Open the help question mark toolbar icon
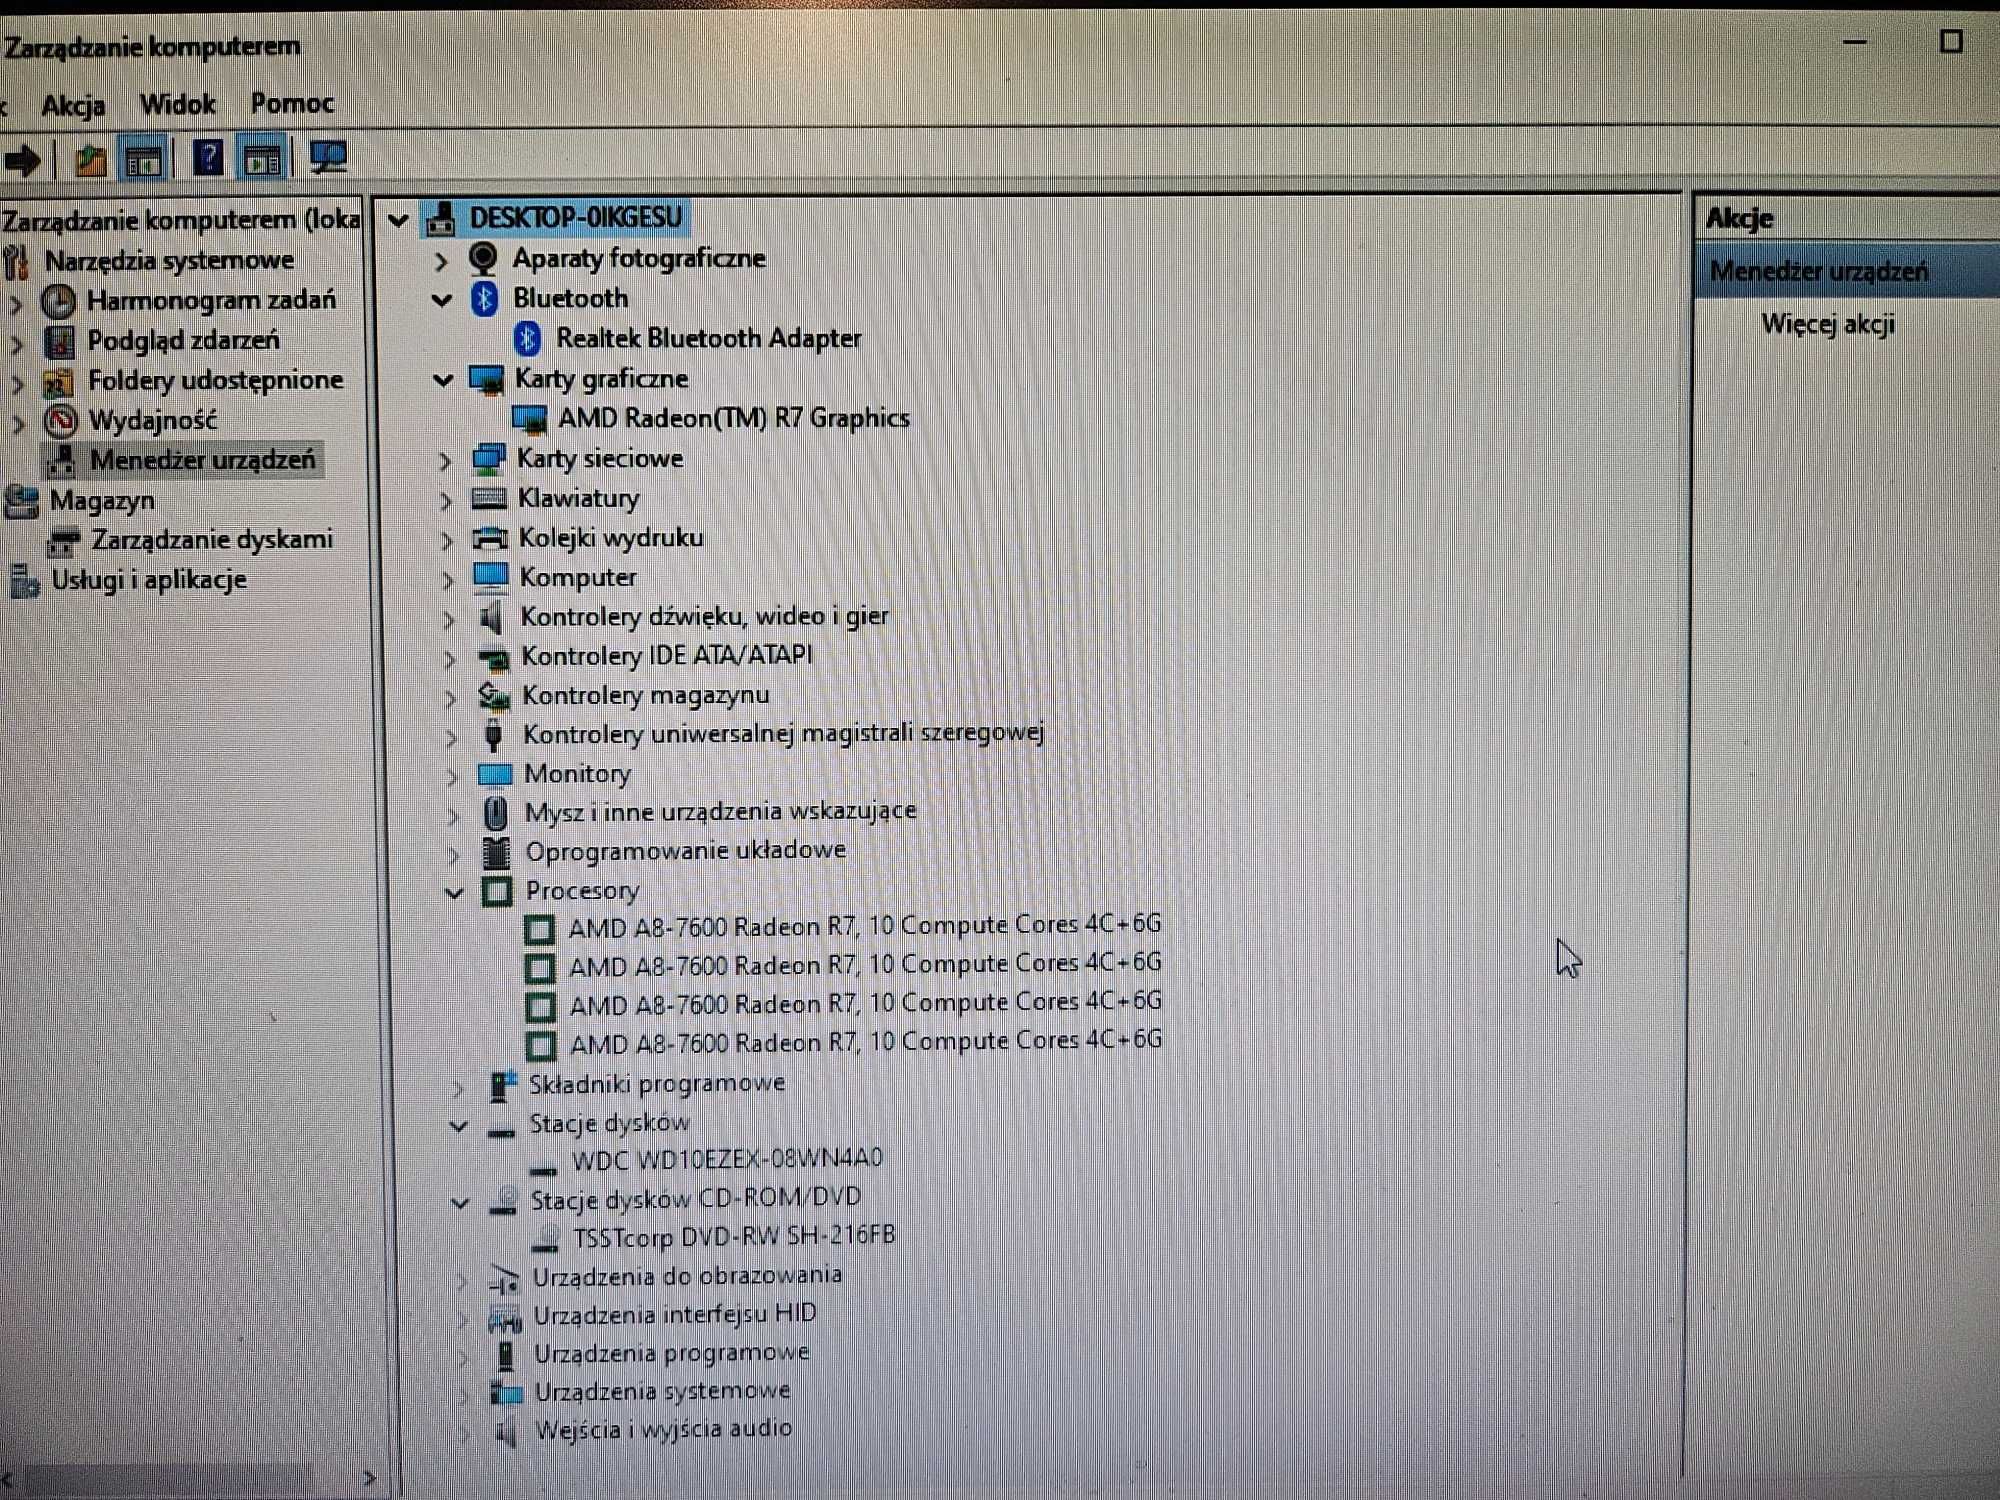This screenshot has width=2000, height=1500. (208, 158)
